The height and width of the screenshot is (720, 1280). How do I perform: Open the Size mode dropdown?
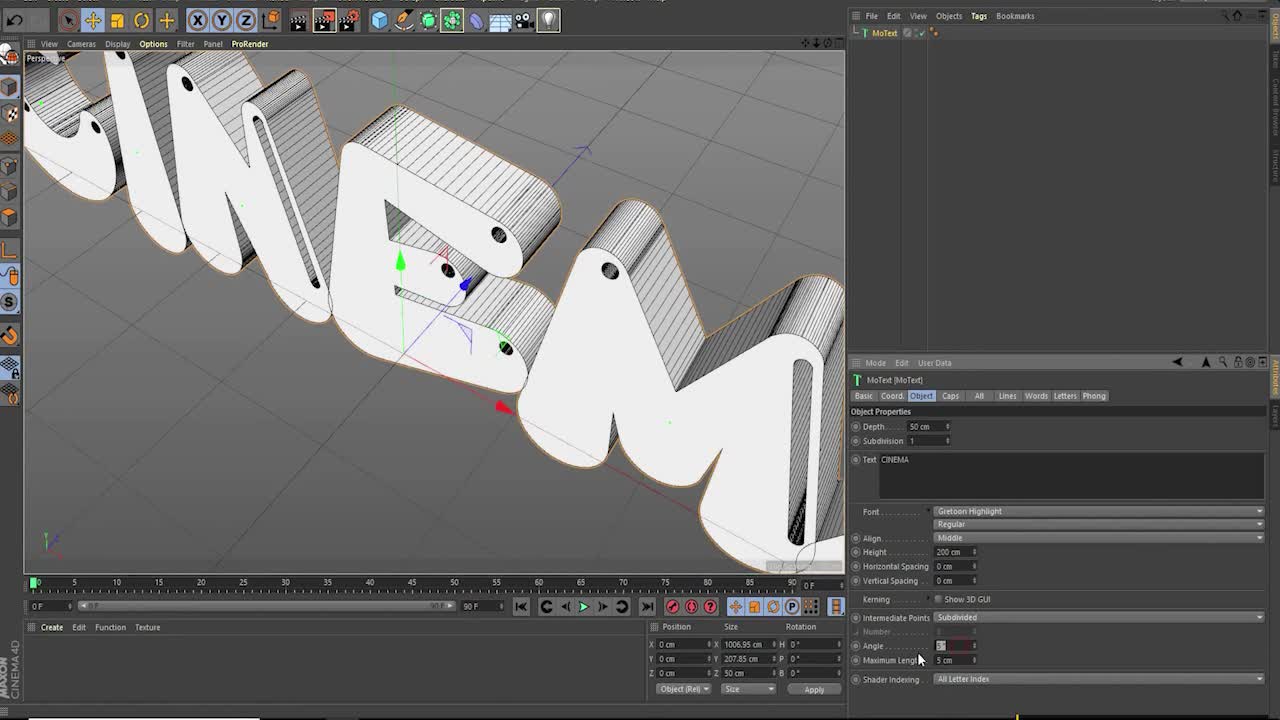tap(747, 689)
